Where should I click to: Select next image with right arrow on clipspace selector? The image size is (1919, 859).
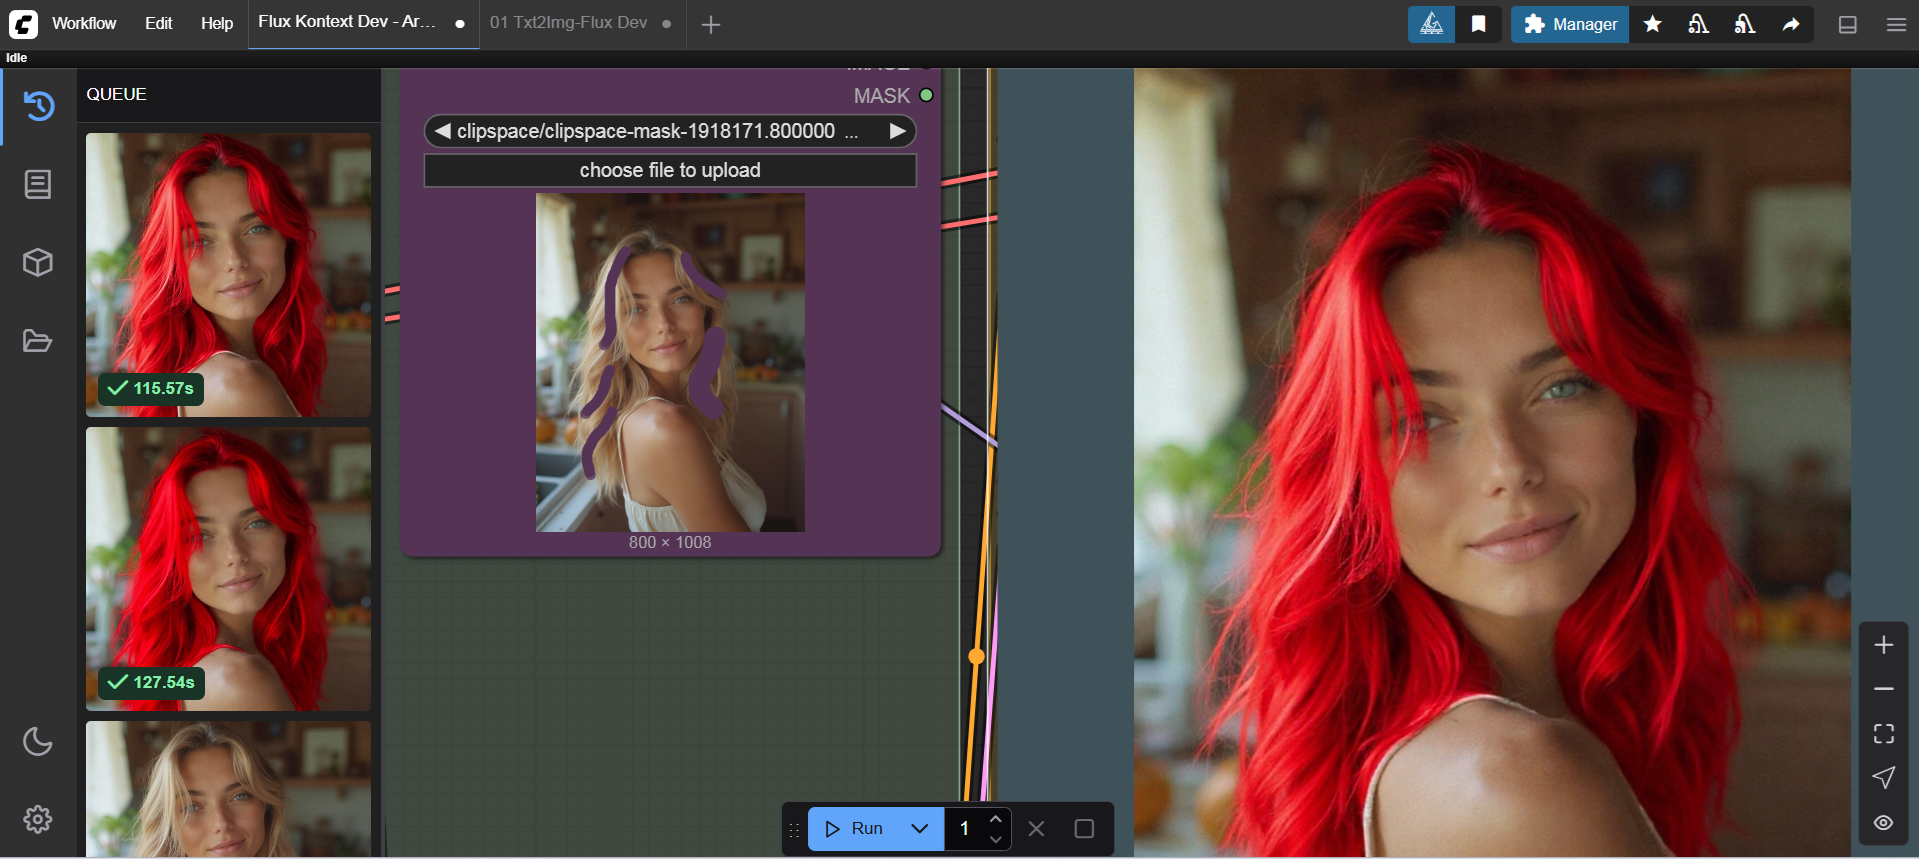897,131
